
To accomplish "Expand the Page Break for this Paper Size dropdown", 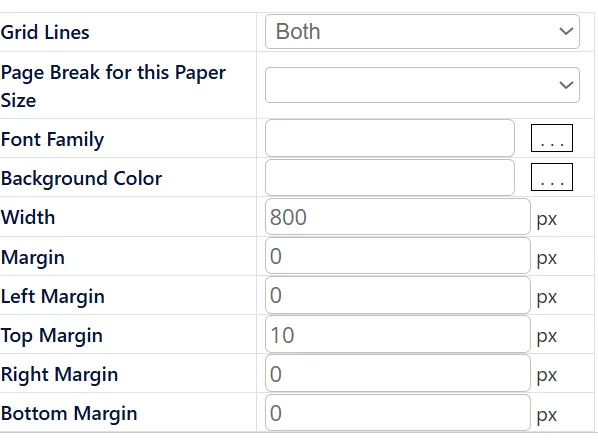I will coord(422,85).
